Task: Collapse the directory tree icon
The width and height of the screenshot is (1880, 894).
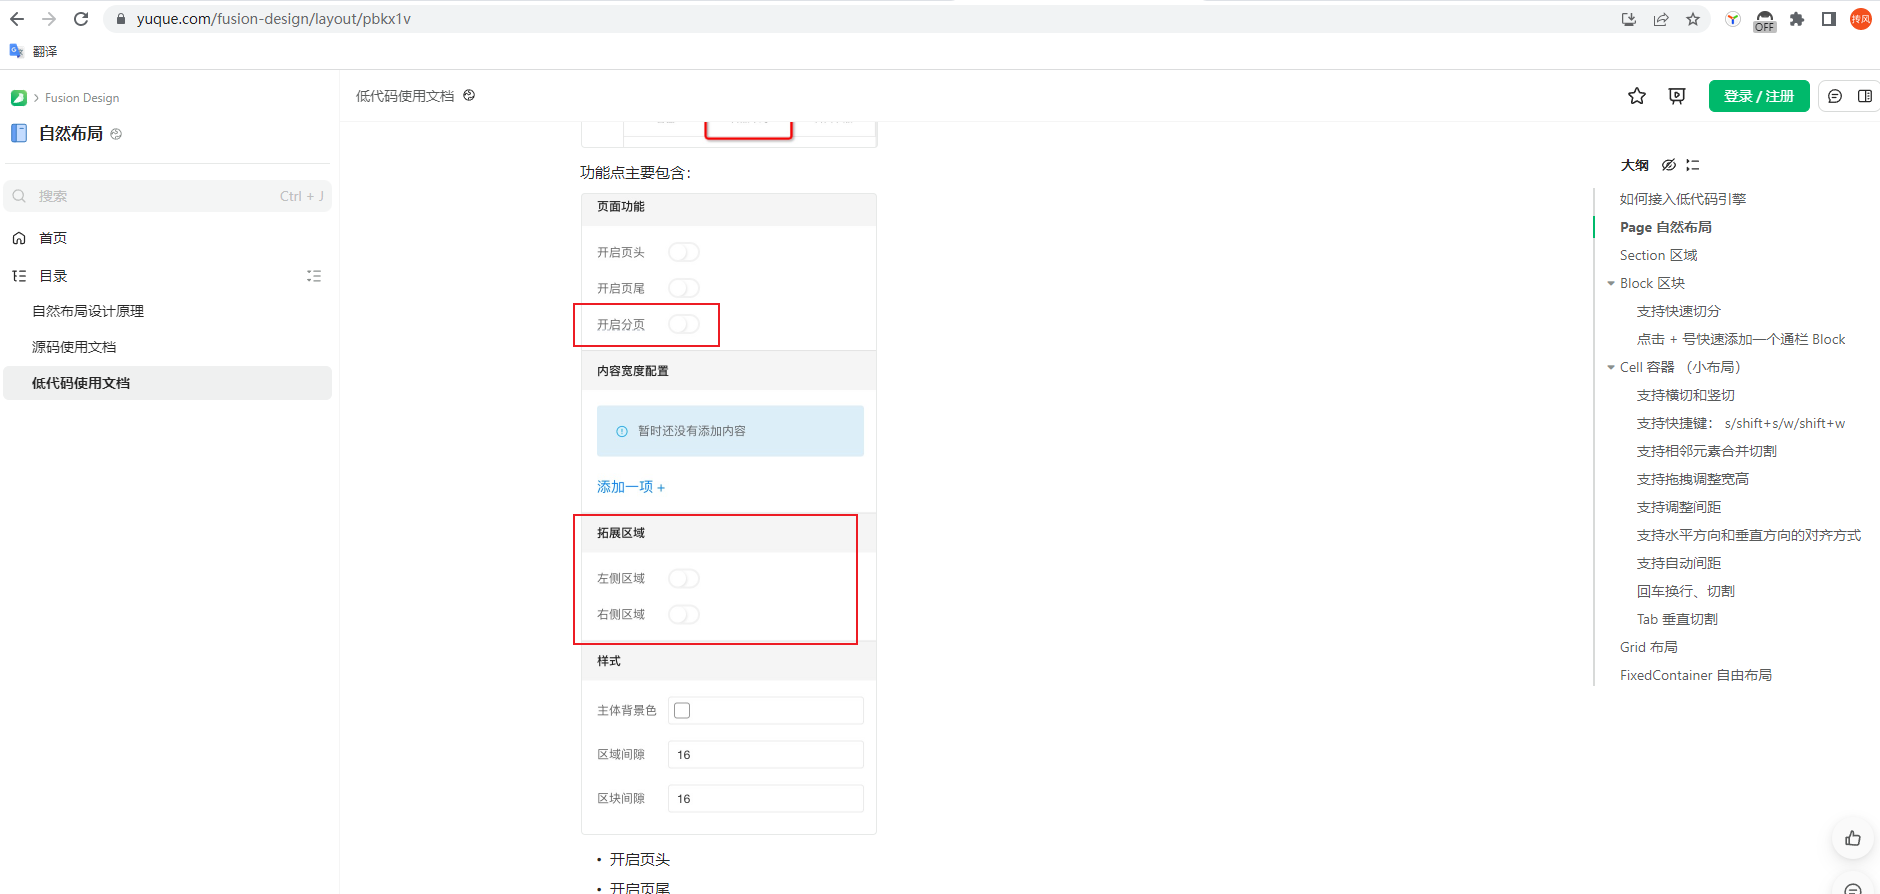Action: 314,276
